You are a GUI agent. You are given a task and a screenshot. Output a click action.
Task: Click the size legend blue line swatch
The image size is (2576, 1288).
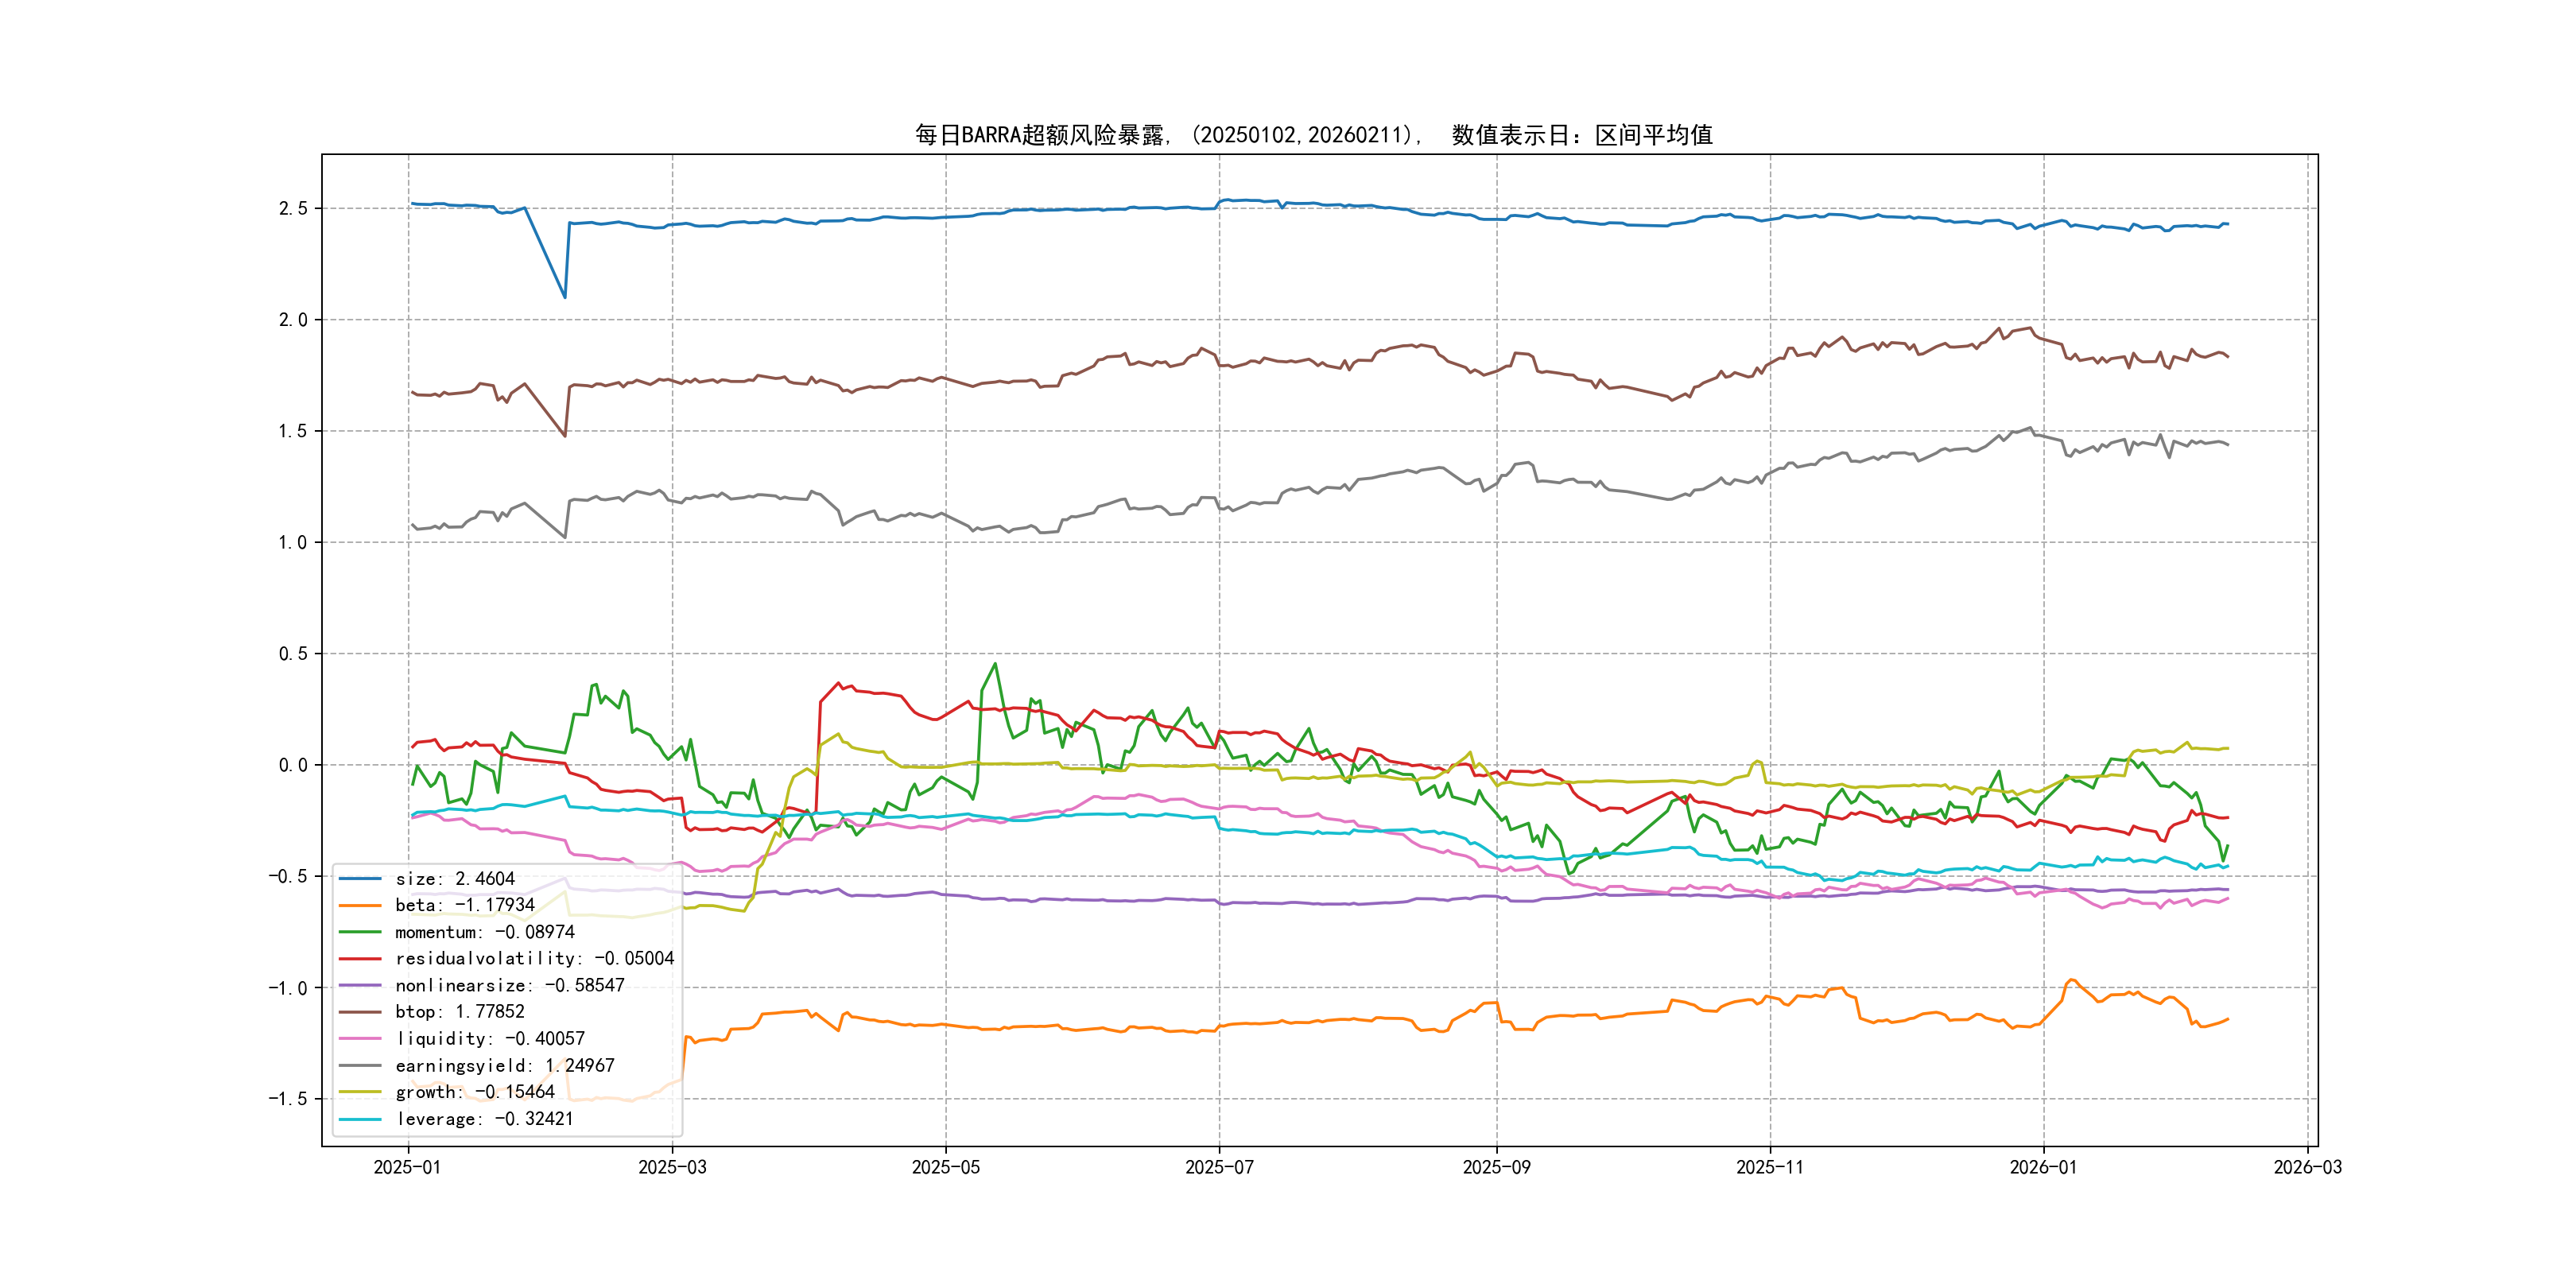pos(360,879)
